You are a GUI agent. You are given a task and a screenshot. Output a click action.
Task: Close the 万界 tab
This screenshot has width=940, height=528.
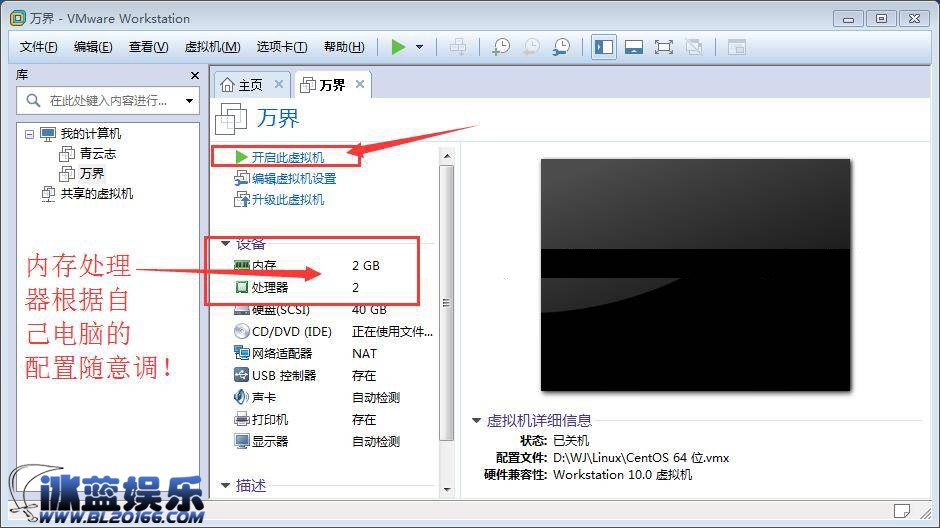coord(360,85)
